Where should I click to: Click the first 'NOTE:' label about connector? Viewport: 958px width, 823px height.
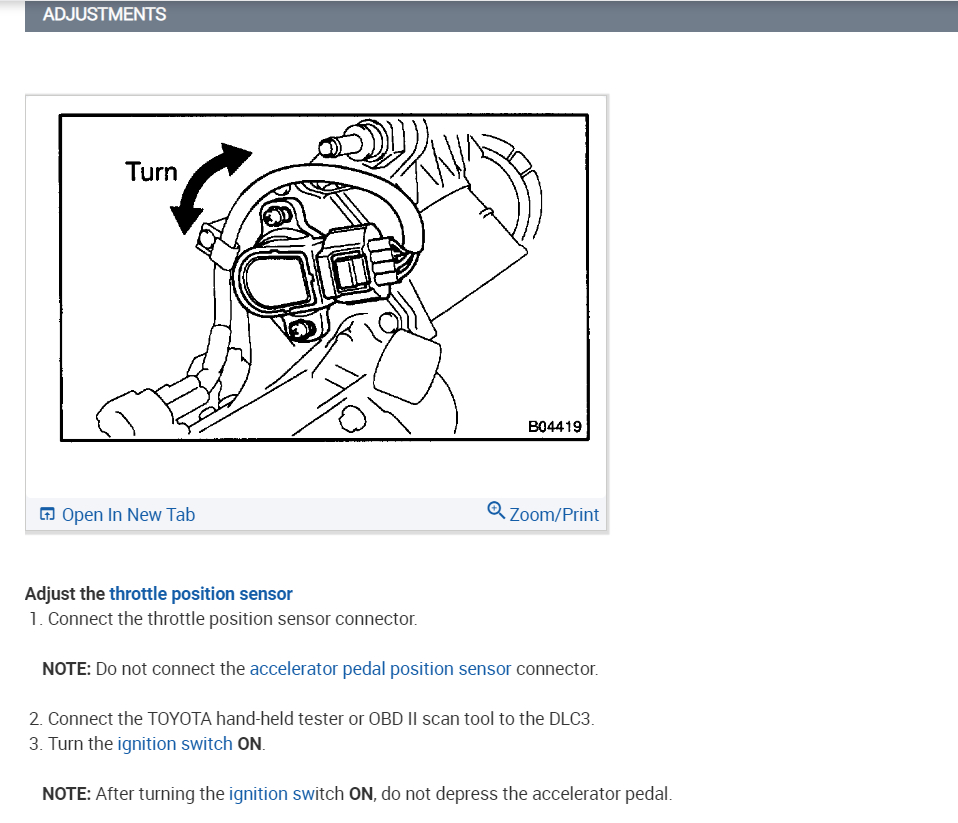tap(67, 669)
